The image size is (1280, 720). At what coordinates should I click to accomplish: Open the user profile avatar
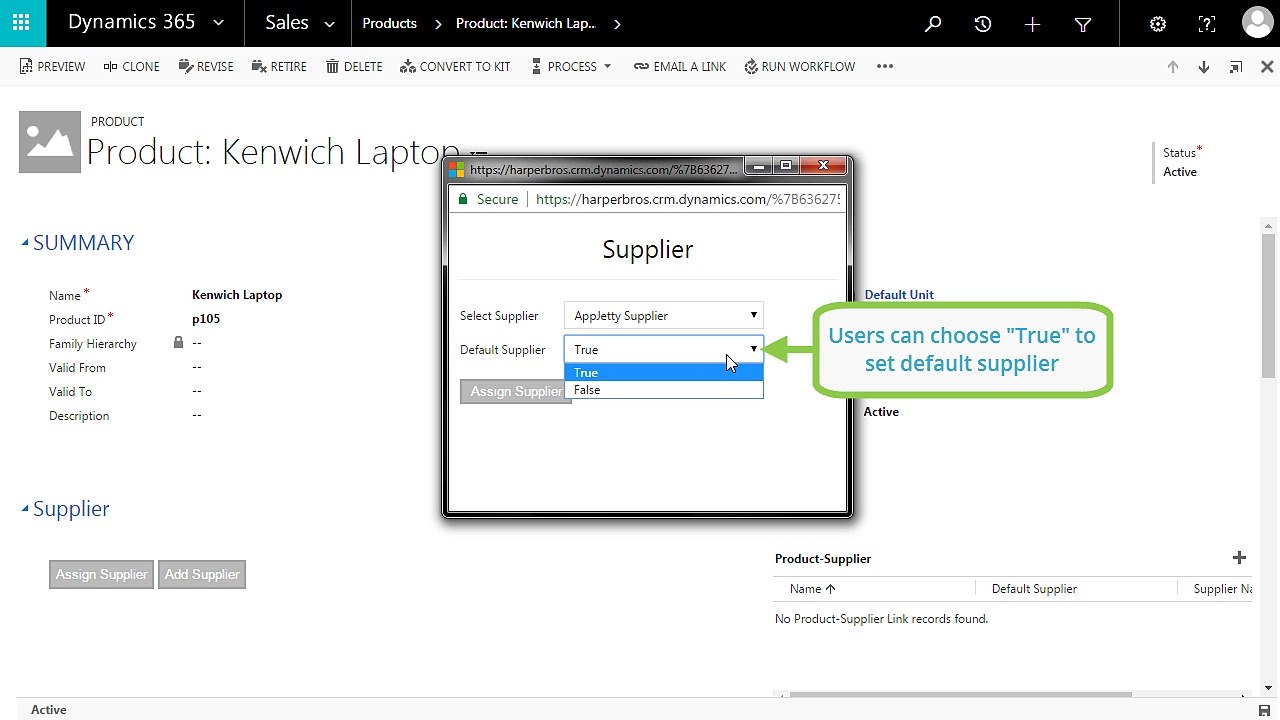coord(1257,23)
